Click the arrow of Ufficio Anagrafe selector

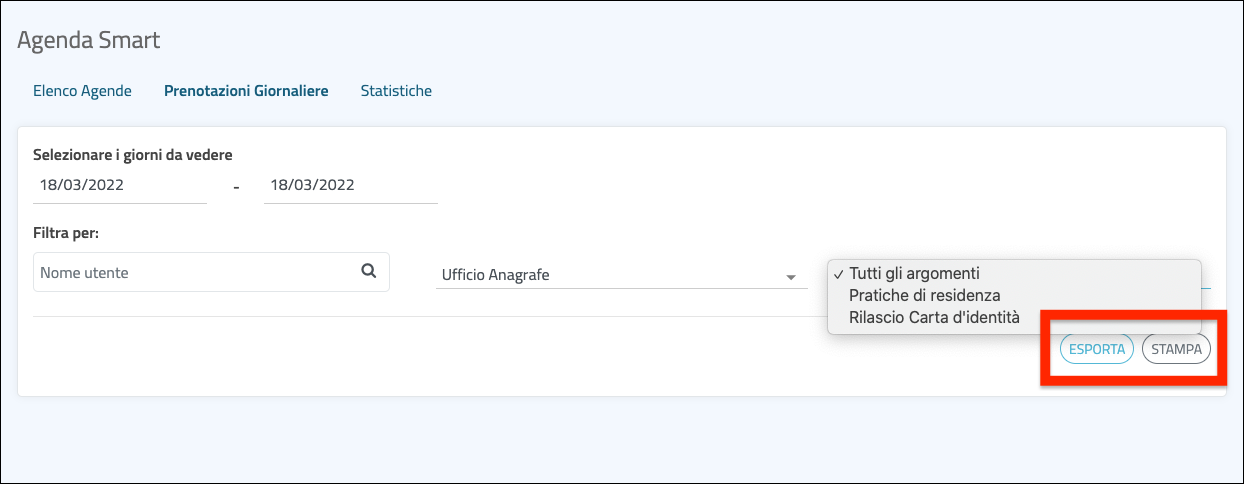point(790,276)
